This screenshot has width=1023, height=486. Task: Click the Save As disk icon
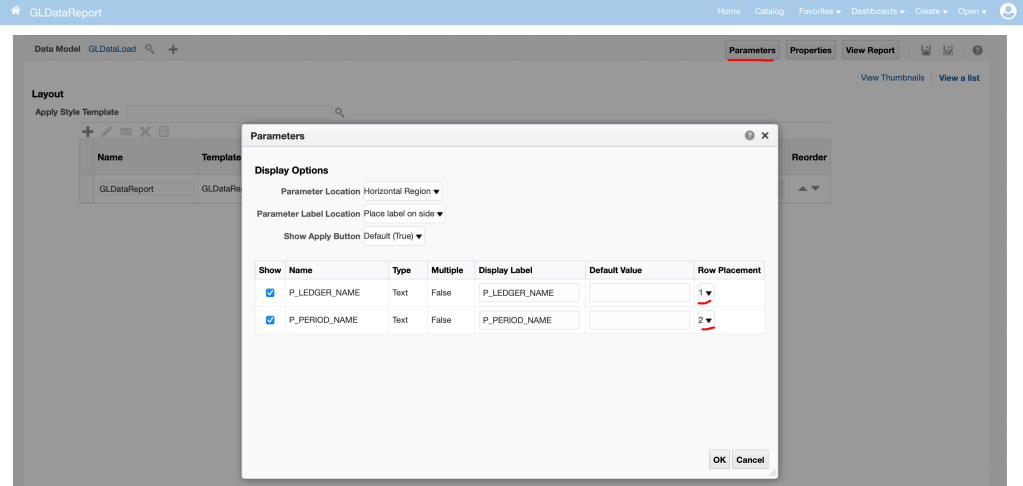point(948,50)
